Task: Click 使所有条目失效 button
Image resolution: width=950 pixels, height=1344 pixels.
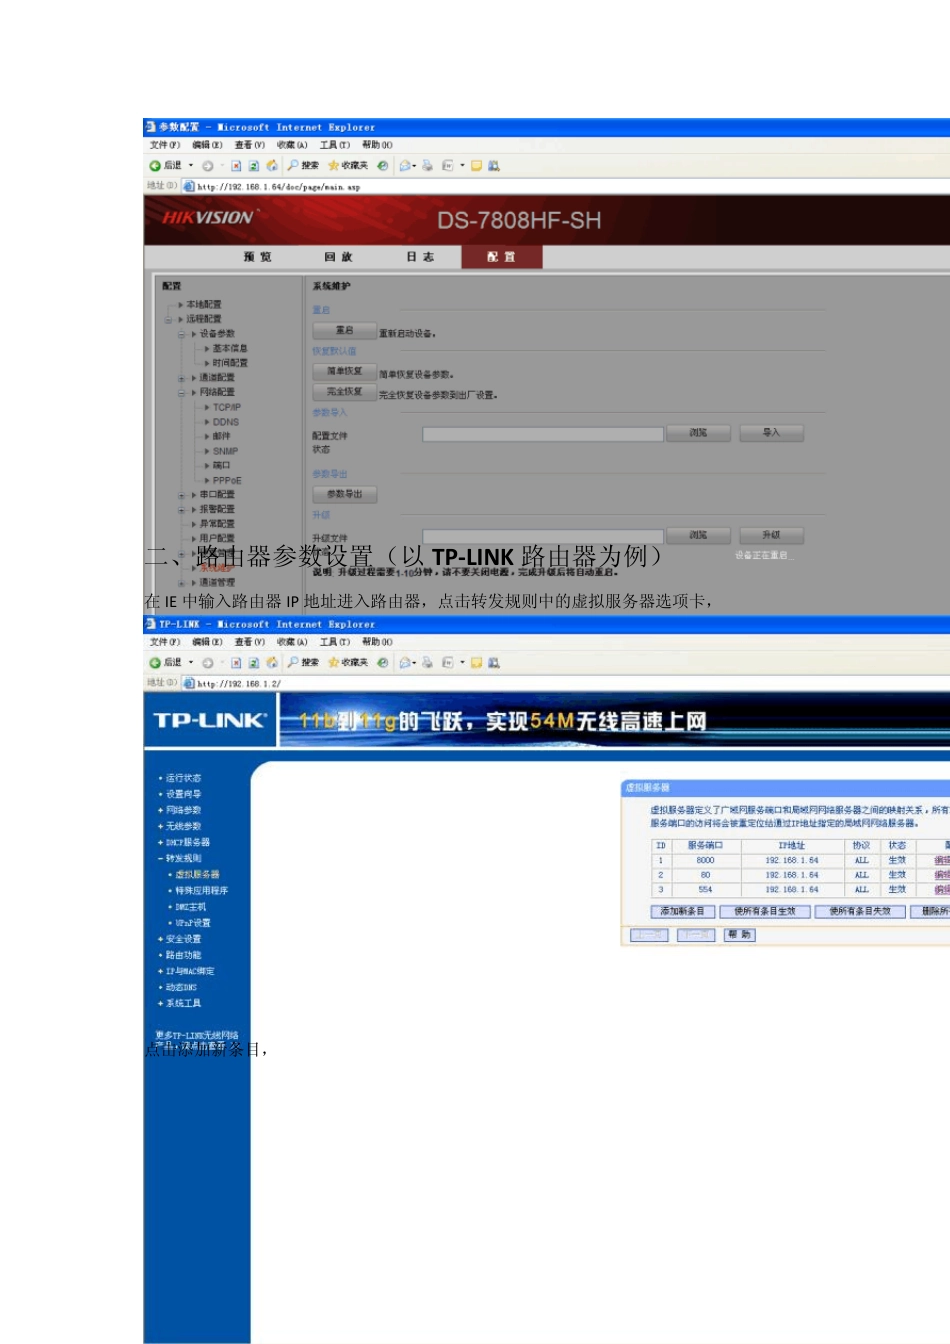Action: [860, 911]
